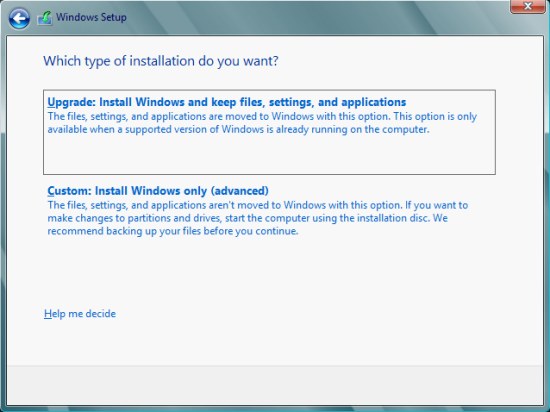550x412 pixels.
Task: Click the word 'Upgrade:' in first option
Action: (x=72, y=102)
